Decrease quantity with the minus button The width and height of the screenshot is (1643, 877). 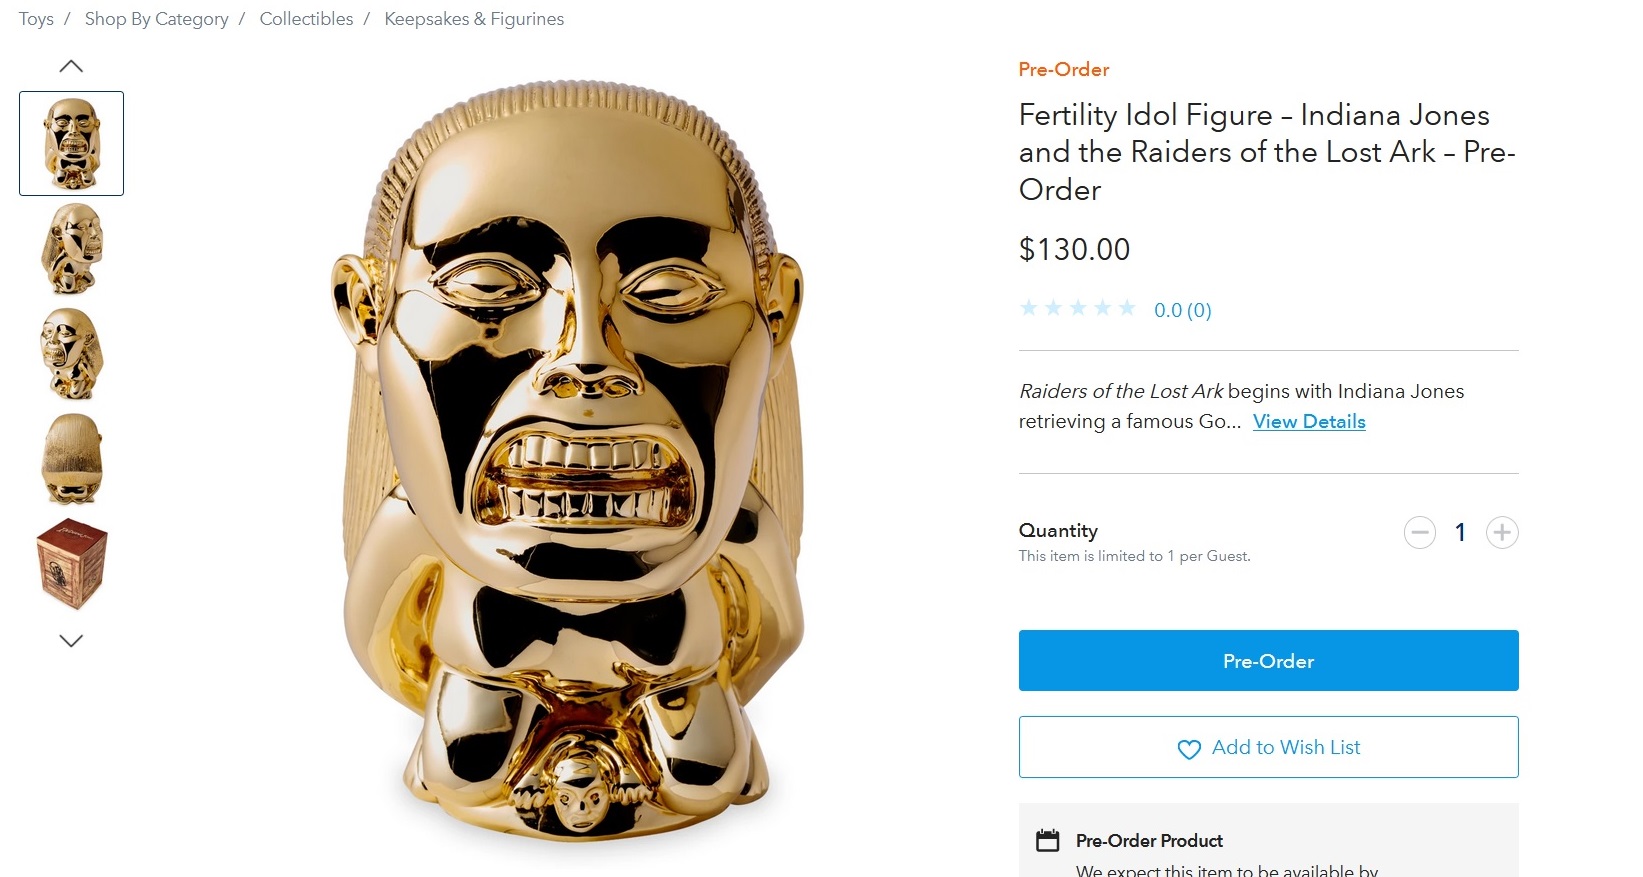pos(1419,532)
